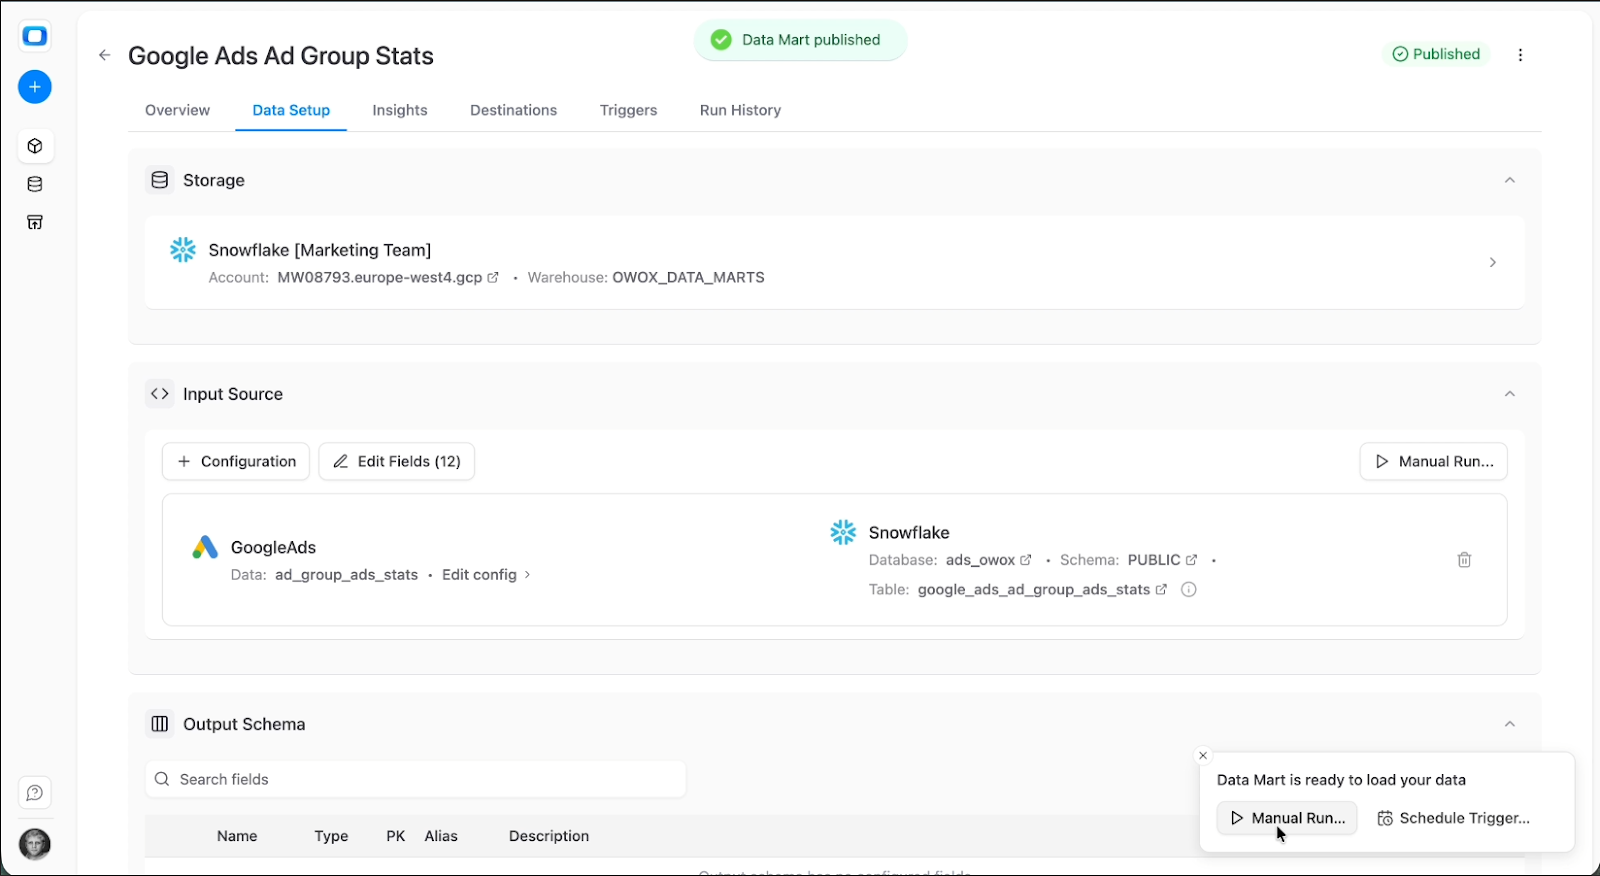The height and width of the screenshot is (876, 1600).
Task: View the Run History tab
Action: point(740,110)
